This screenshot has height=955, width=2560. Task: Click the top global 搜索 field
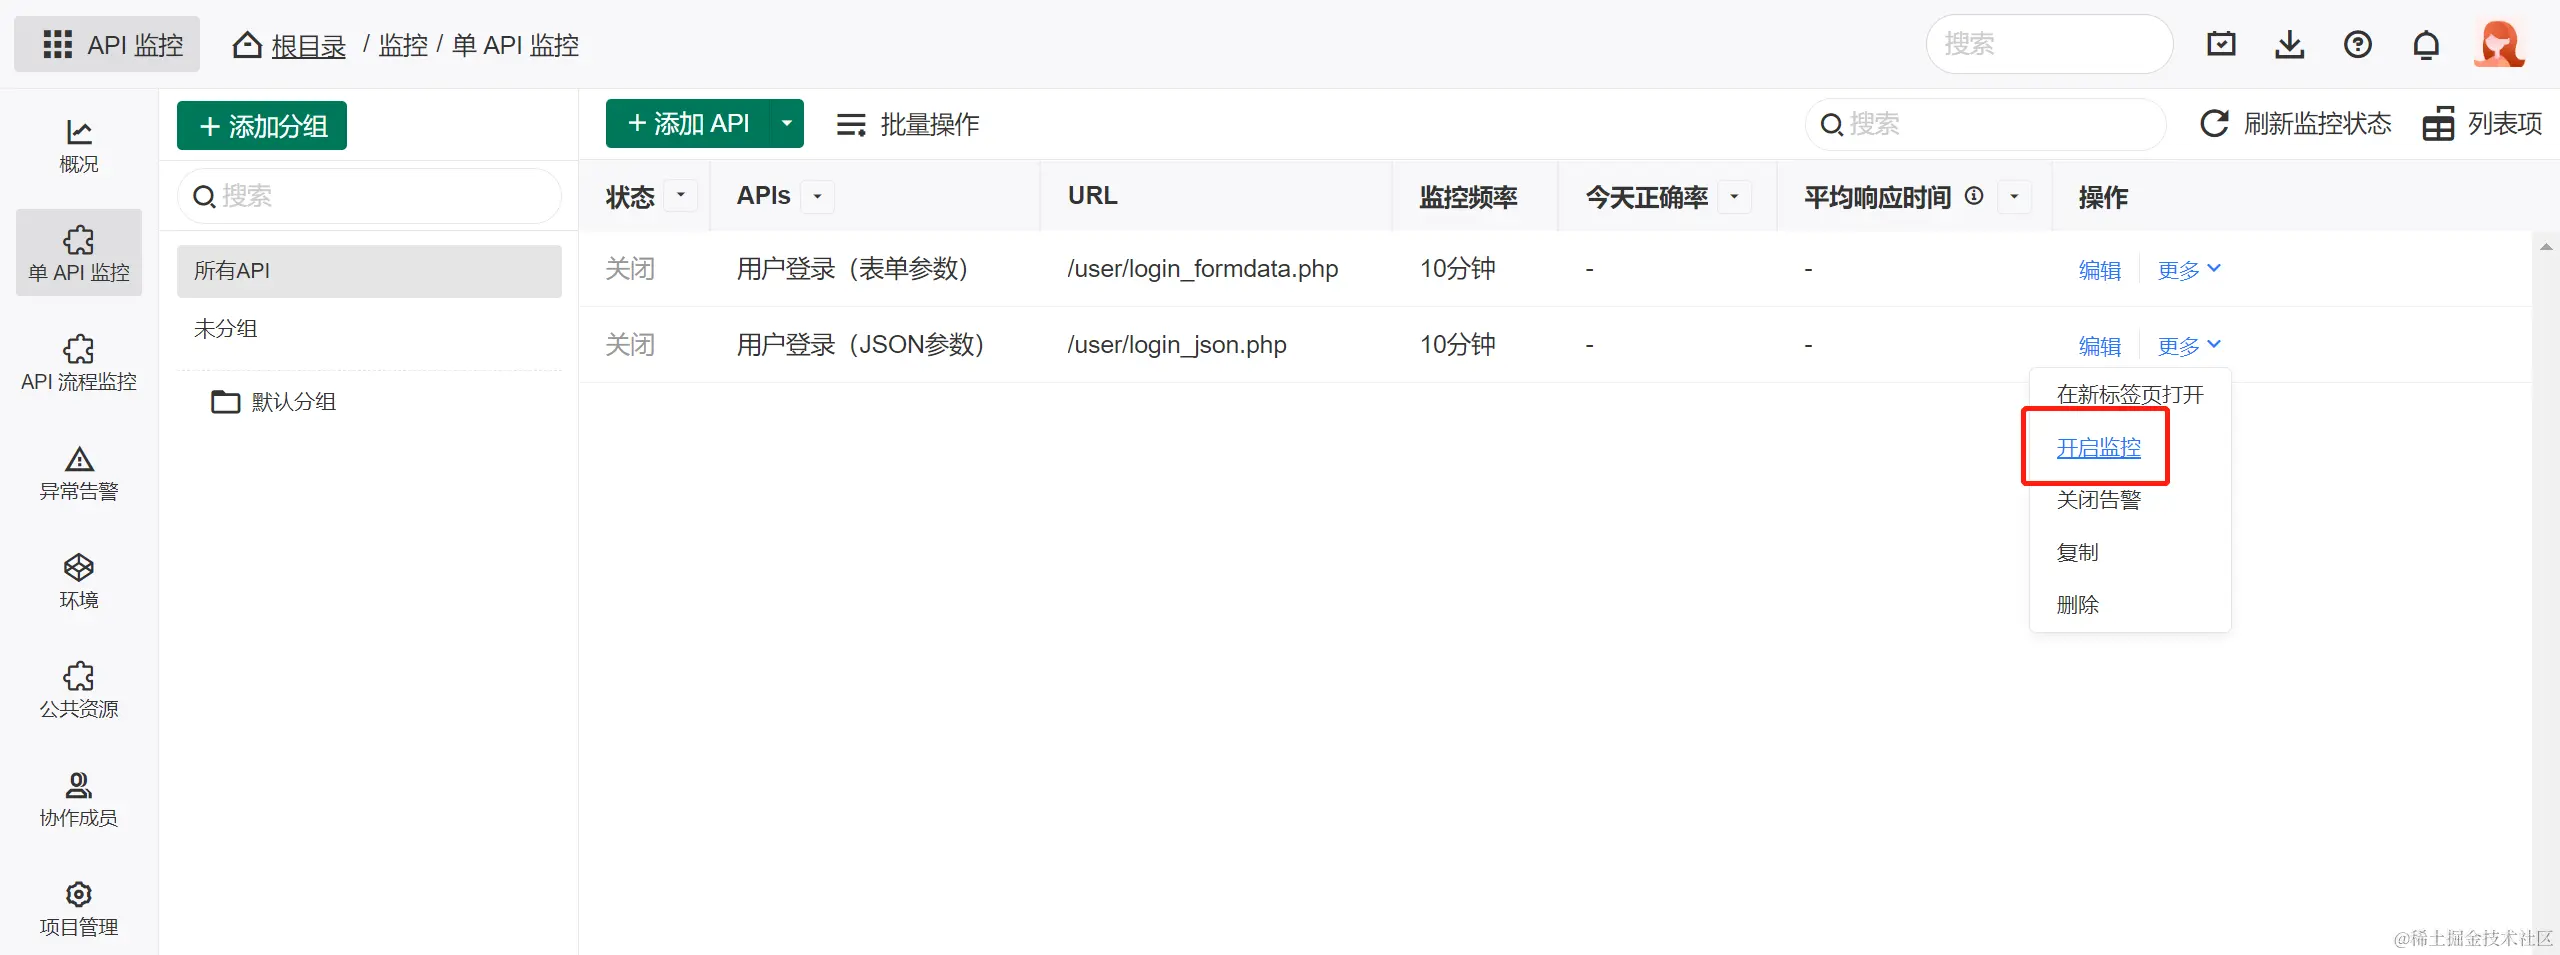tap(2049, 44)
